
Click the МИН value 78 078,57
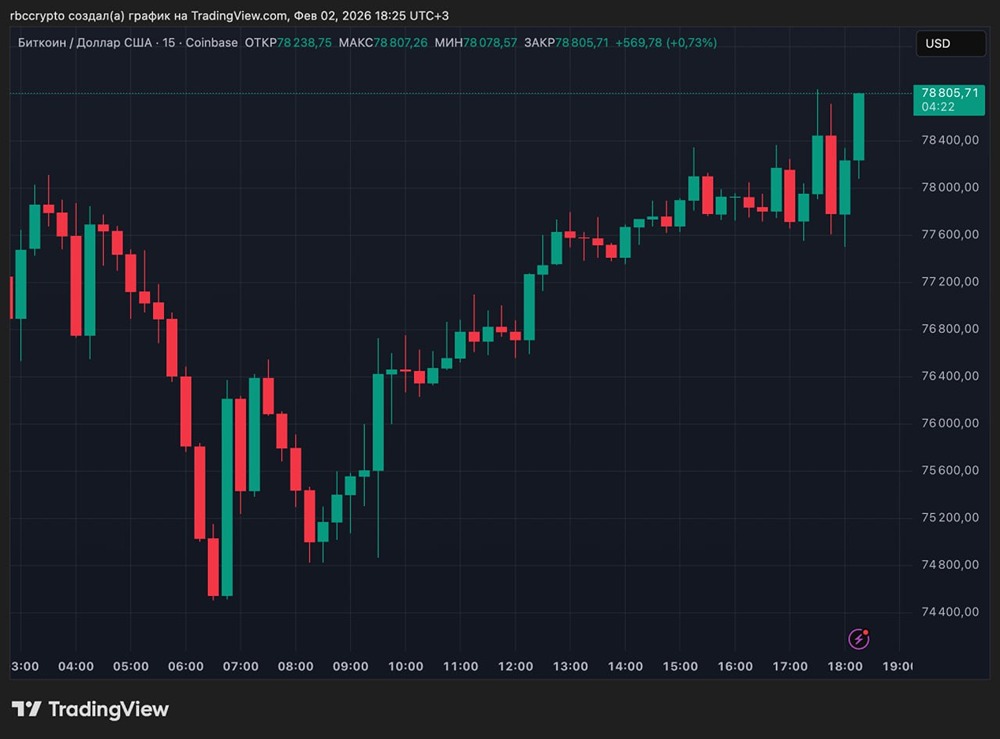tap(490, 43)
